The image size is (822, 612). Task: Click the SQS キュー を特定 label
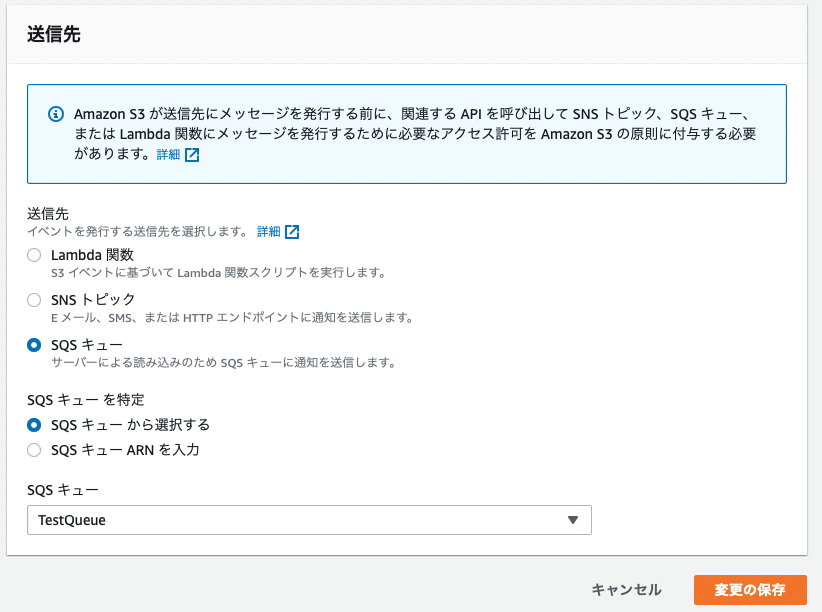coord(85,400)
